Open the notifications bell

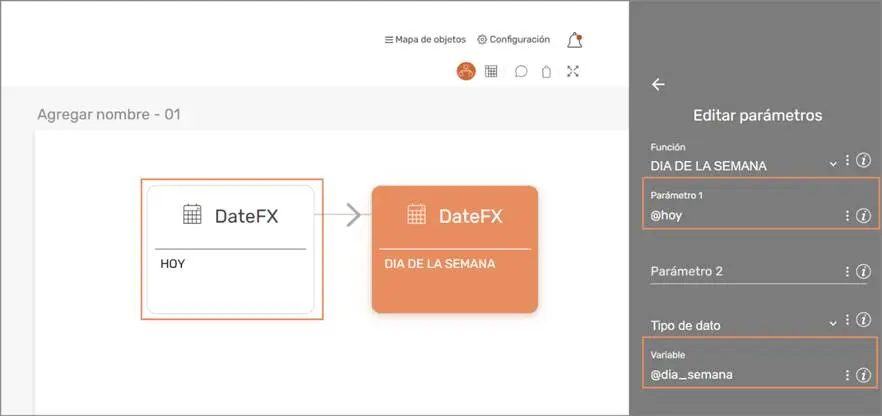574,41
